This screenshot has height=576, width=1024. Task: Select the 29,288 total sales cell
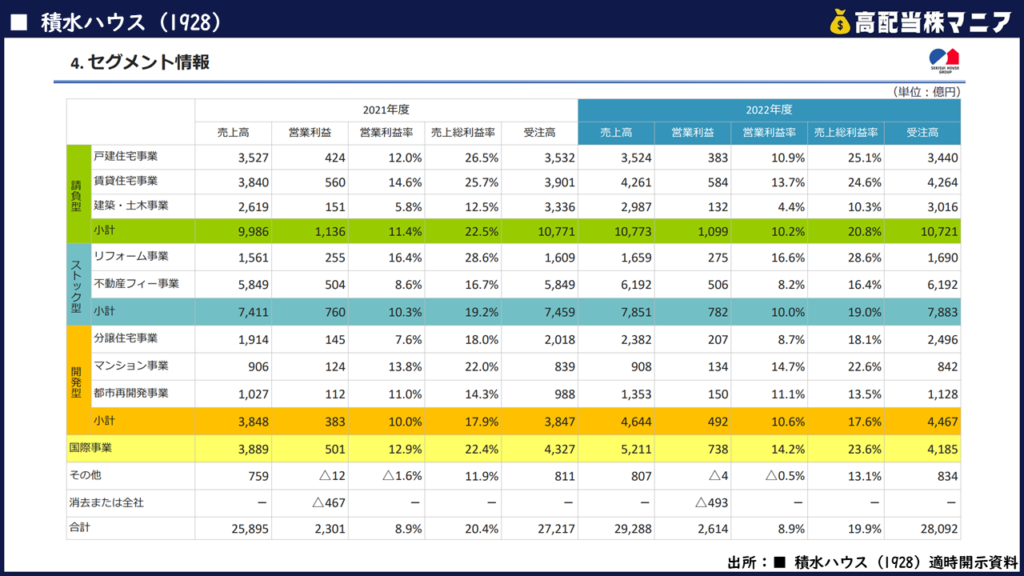click(x=633, y=530)
